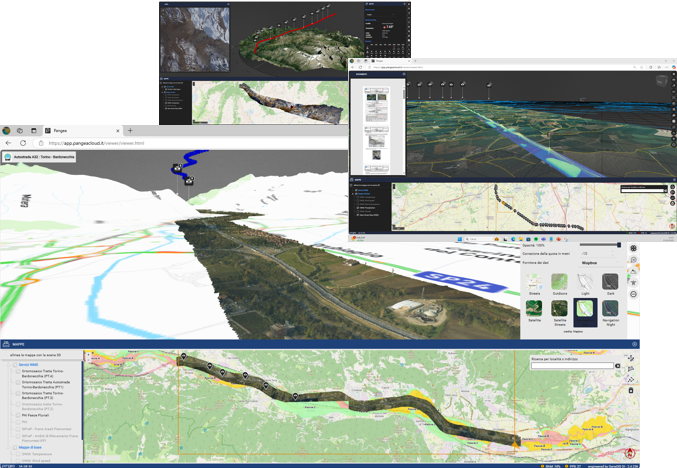Image resolution: width=677 pixels, height=468 pixels.
Task: Click the compass icon on the 2D map
Action: click(x=630, y=453)
